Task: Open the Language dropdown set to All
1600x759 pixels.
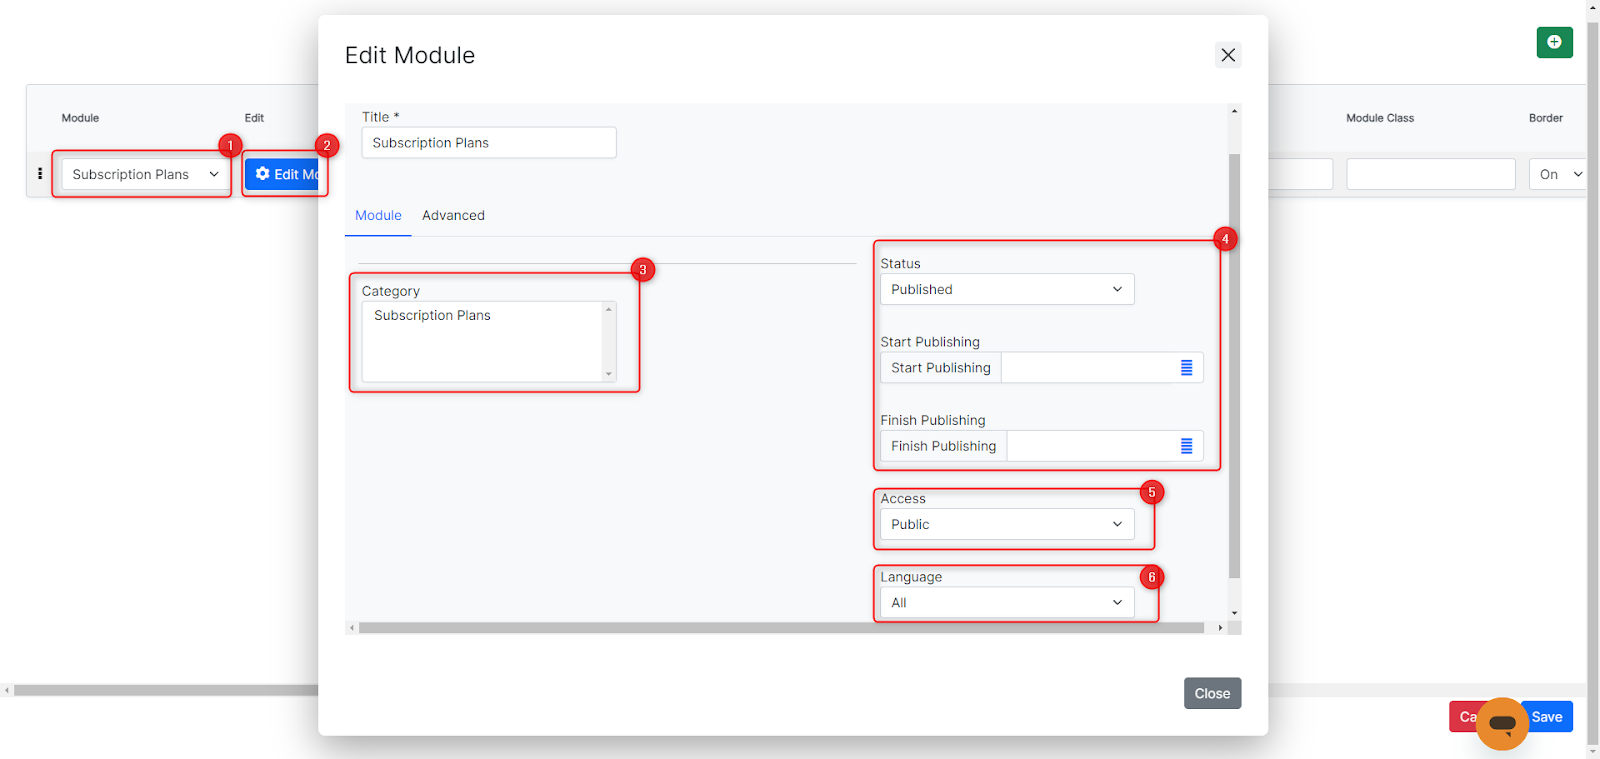Action: [1006, 603]
